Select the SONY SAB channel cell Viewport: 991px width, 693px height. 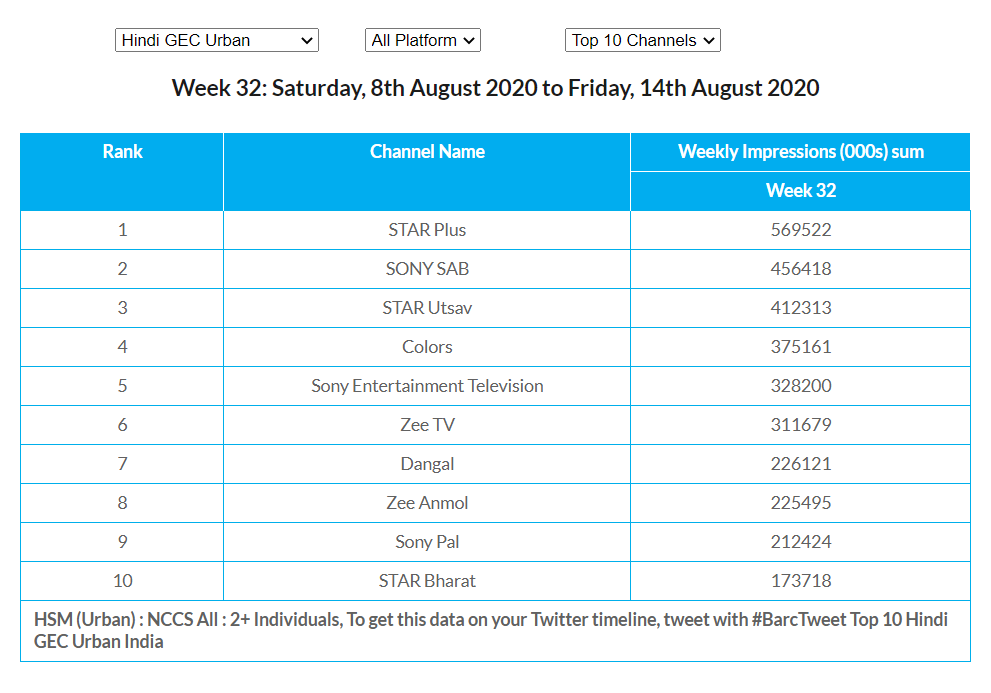(427, 269)
